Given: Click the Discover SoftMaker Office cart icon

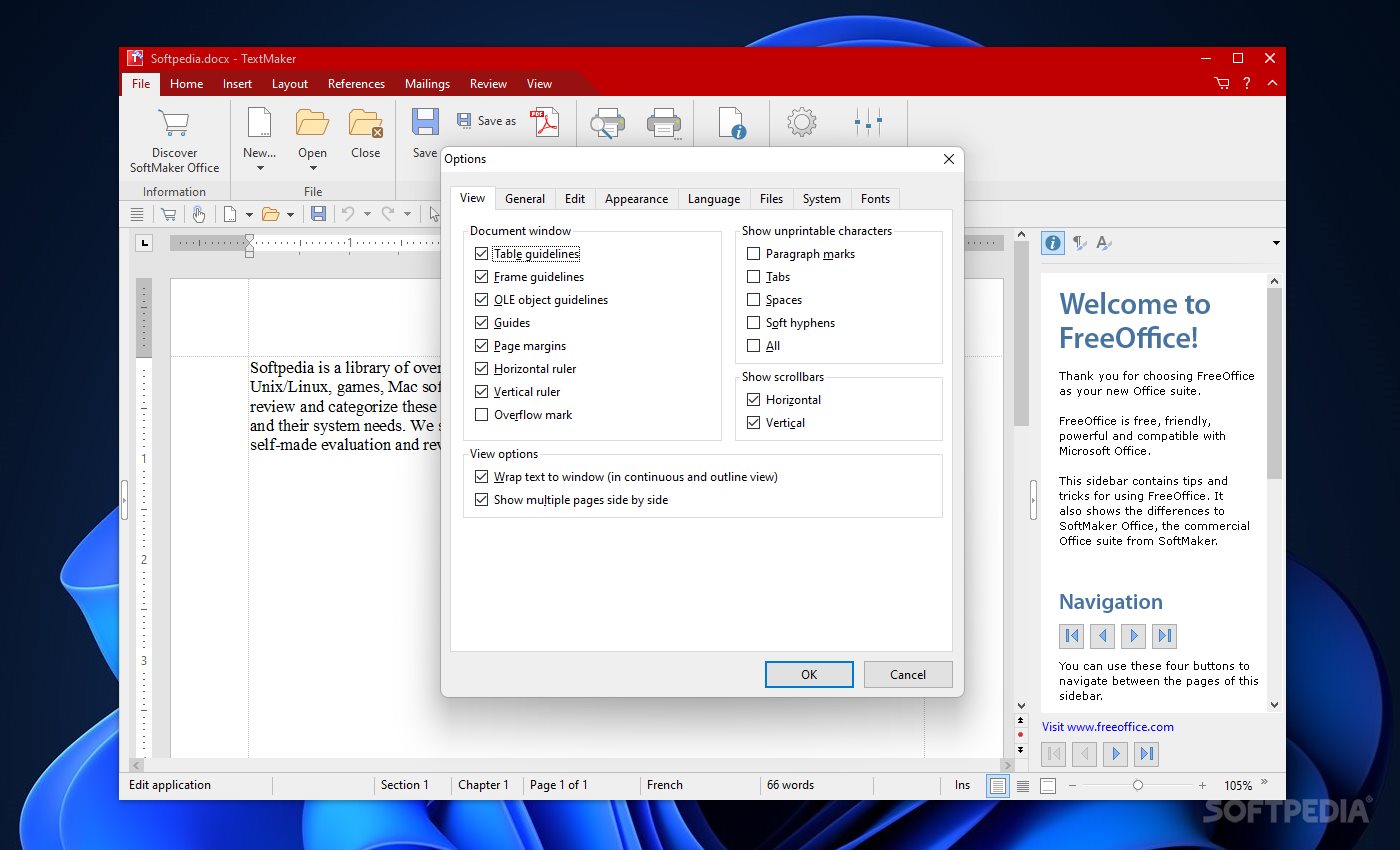Looking at the screenshot, I should pos(174,123).
